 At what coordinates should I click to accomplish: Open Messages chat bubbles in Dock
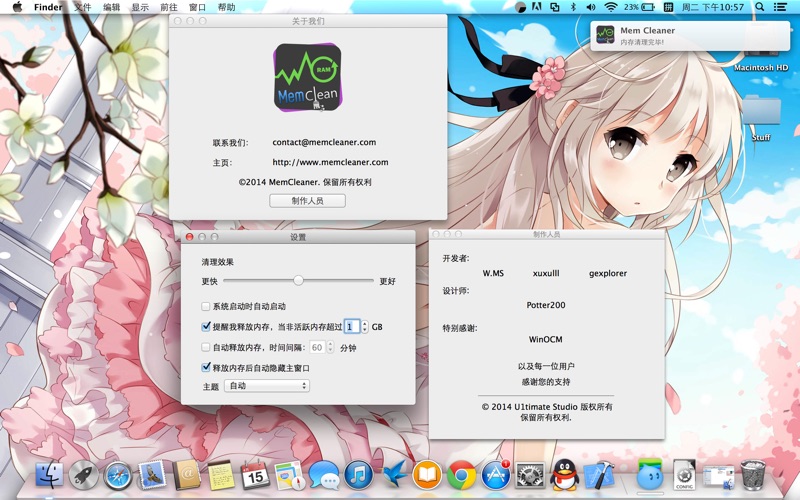click(x=323, y=476)
